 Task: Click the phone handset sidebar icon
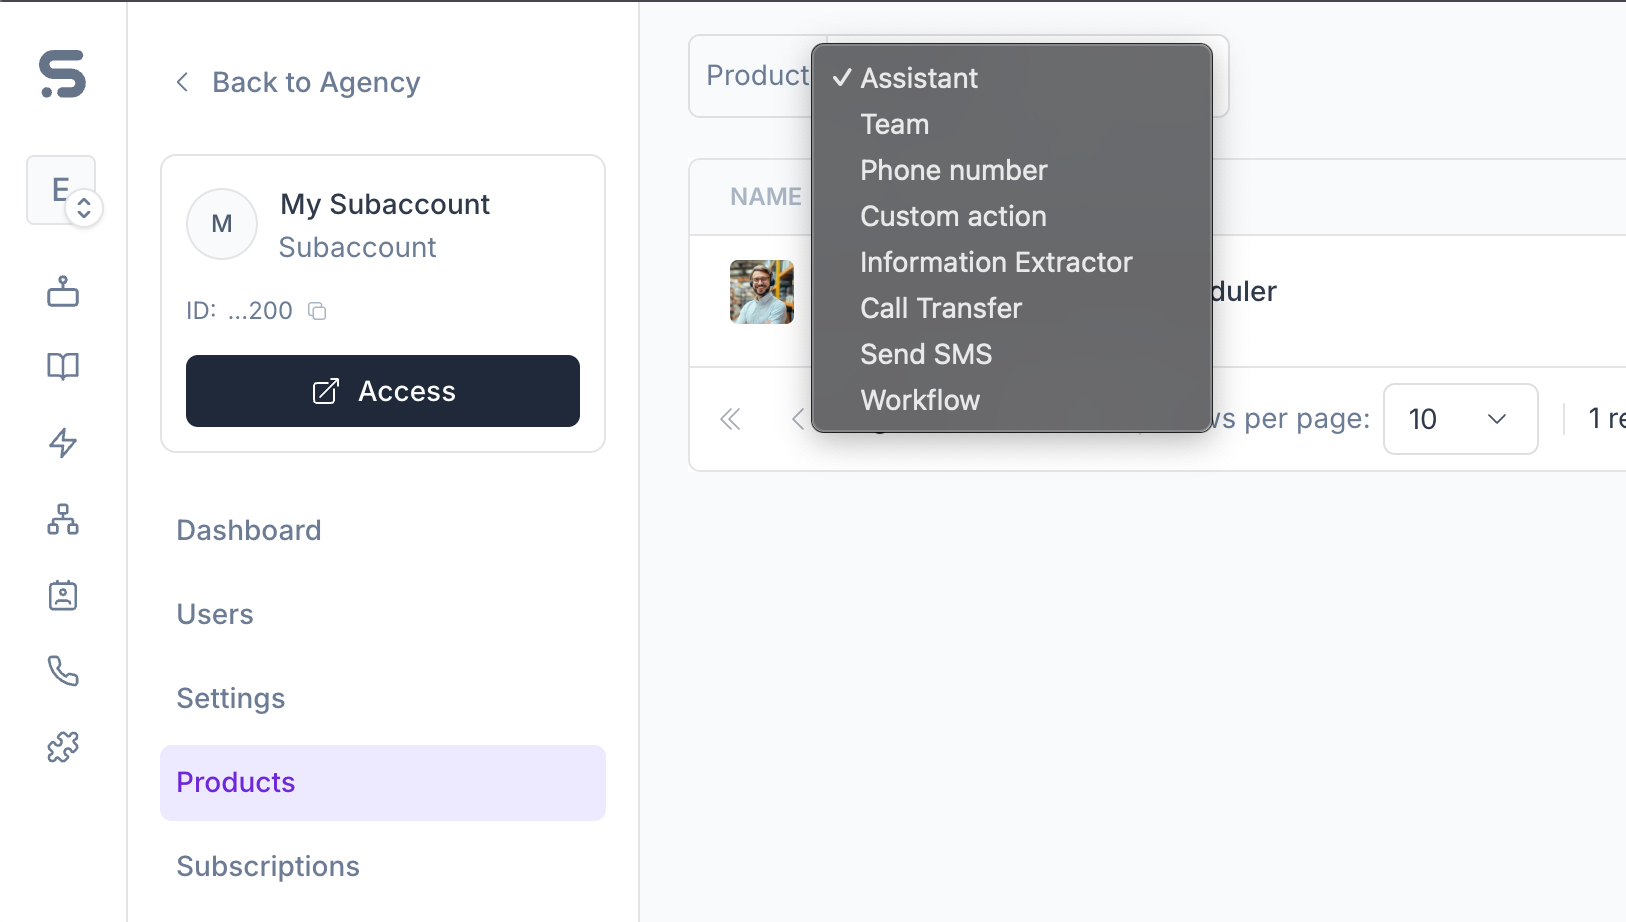coord(63,671)
